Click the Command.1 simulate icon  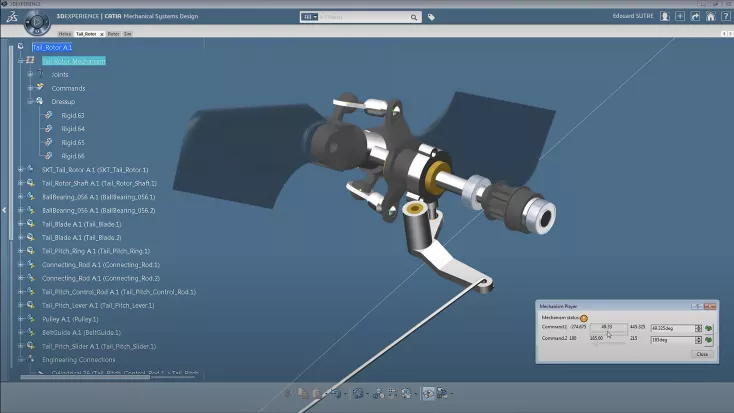708,328
